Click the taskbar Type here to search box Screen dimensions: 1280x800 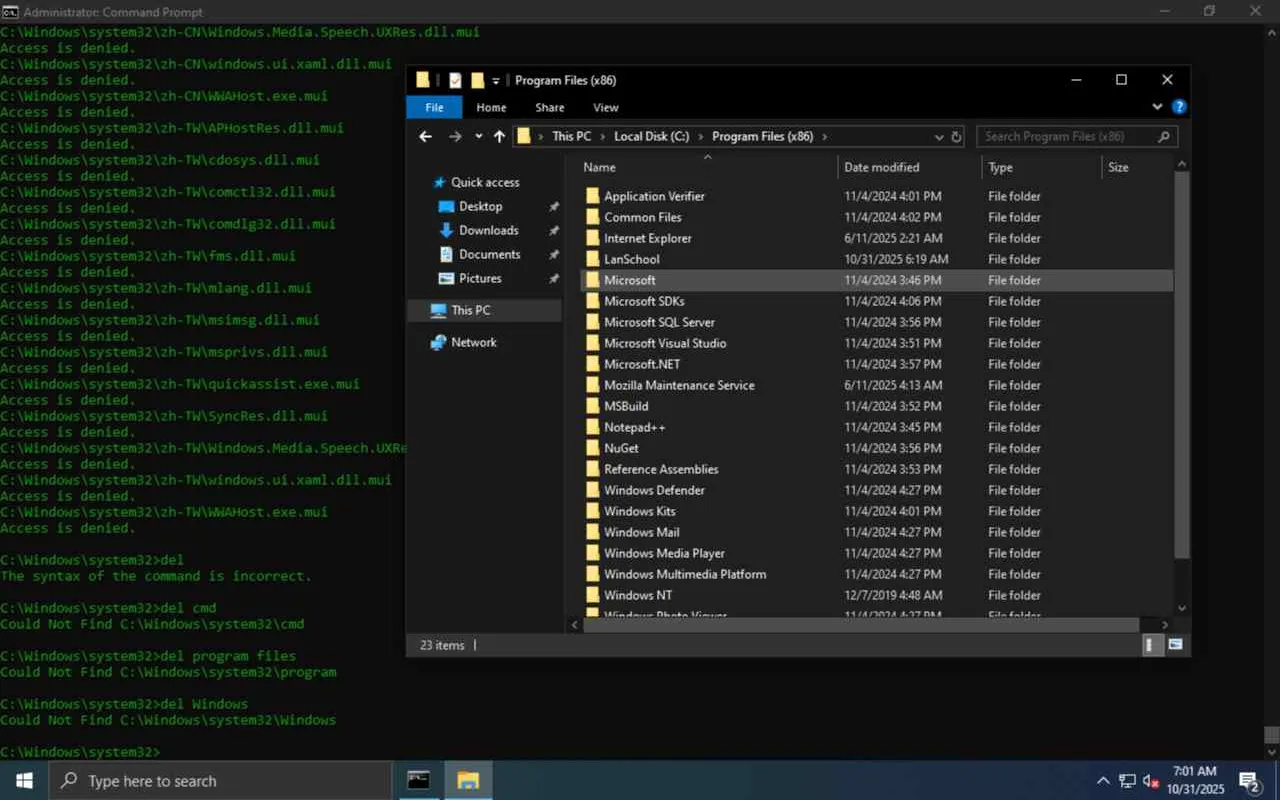(x=220, y=780)
